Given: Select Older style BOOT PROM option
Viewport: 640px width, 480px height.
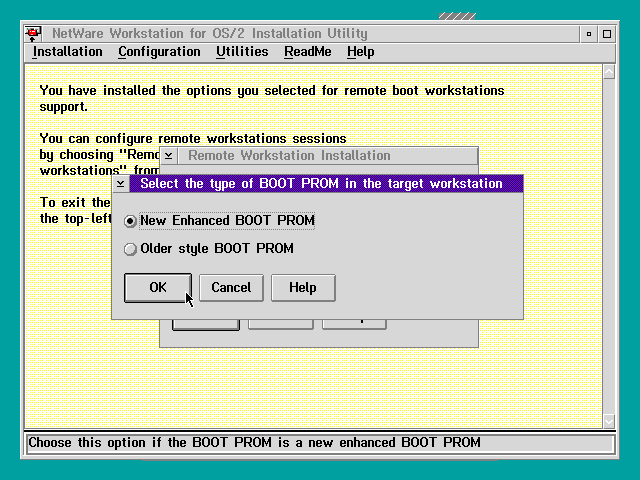Looking at the screenshot, I should (x=209, y=249).
